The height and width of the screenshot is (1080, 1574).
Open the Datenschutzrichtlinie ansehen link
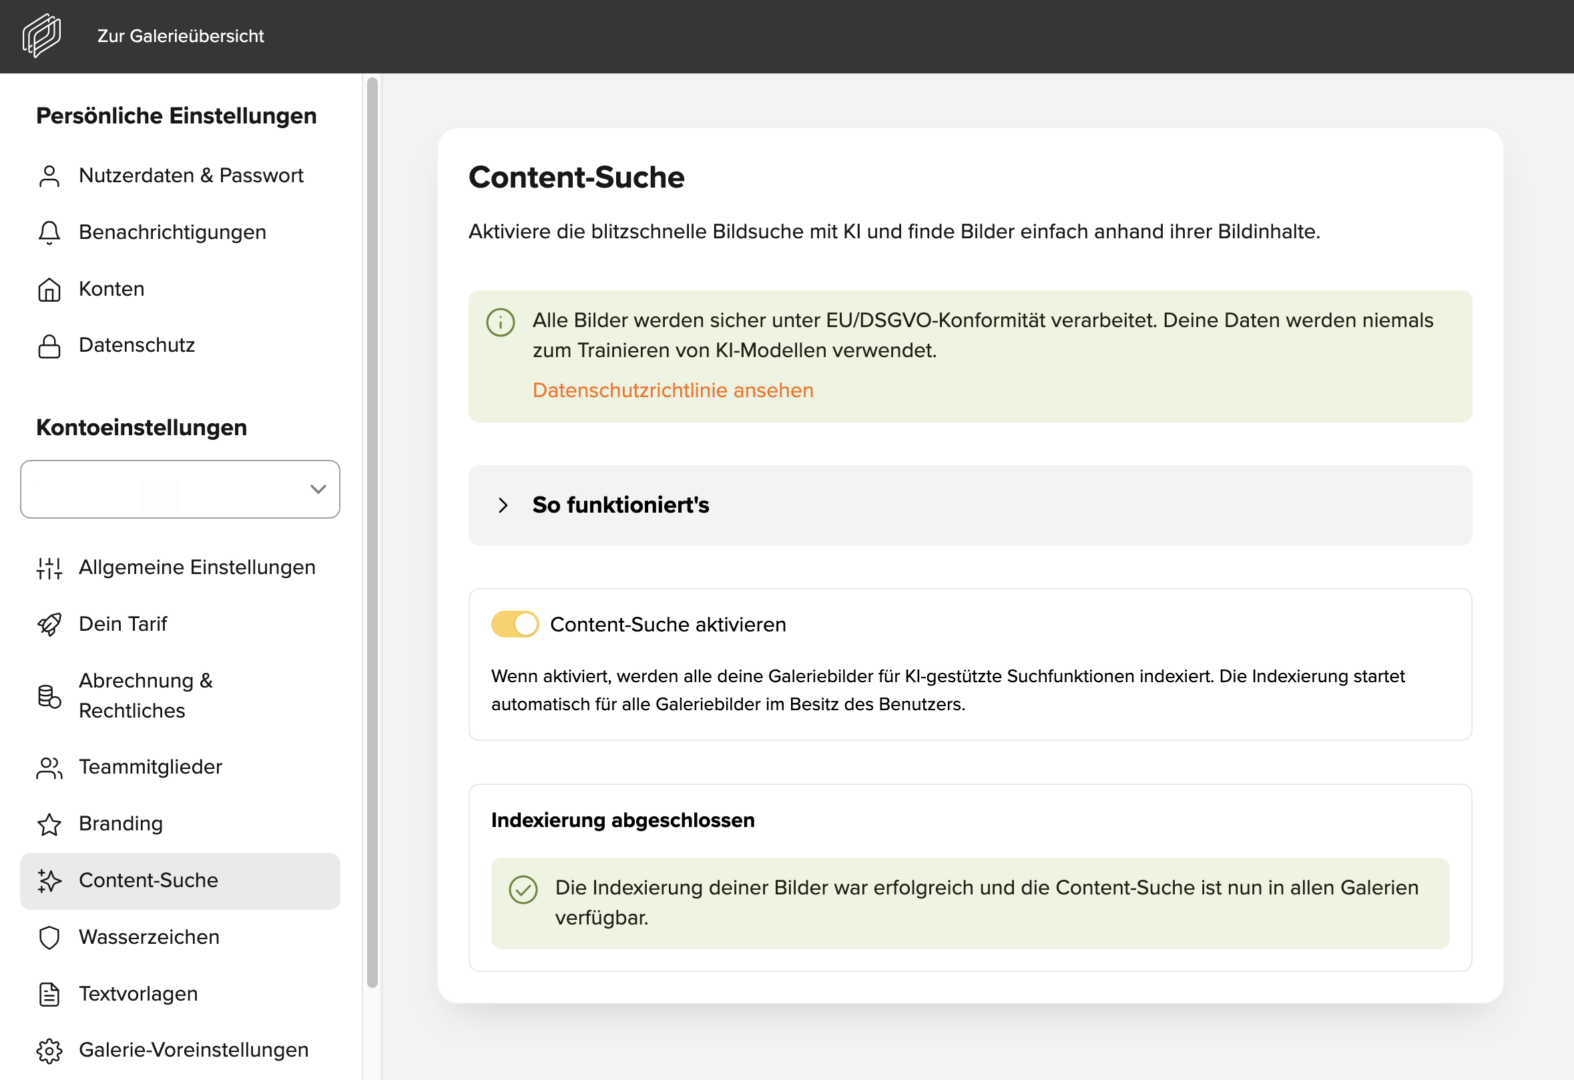pyautogui.click(x=673, y=390)
